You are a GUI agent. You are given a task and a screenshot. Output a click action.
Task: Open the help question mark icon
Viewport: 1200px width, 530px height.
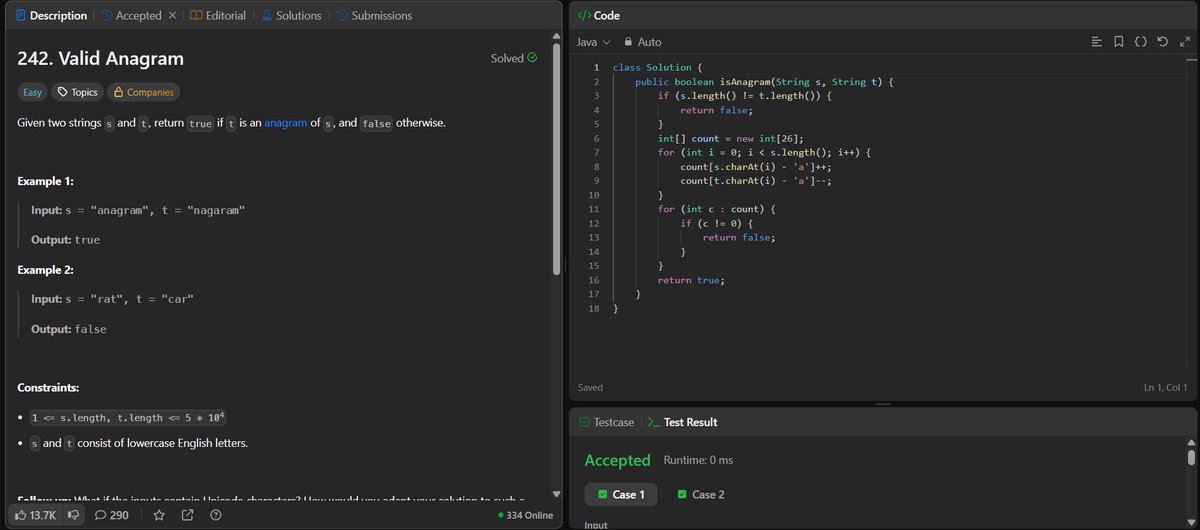(x=216, y=515)
